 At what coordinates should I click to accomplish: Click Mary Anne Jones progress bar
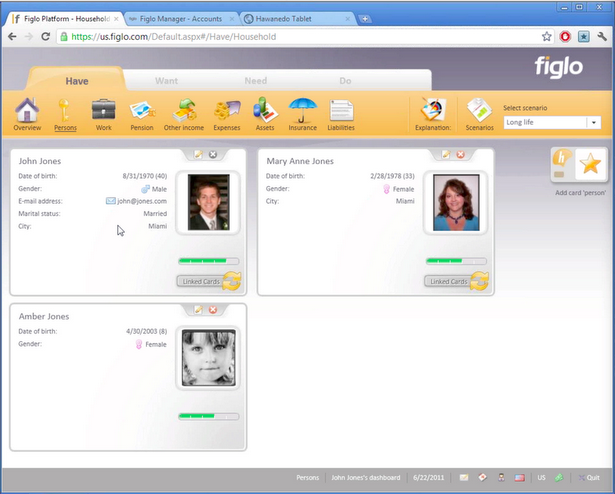(456, 261)
